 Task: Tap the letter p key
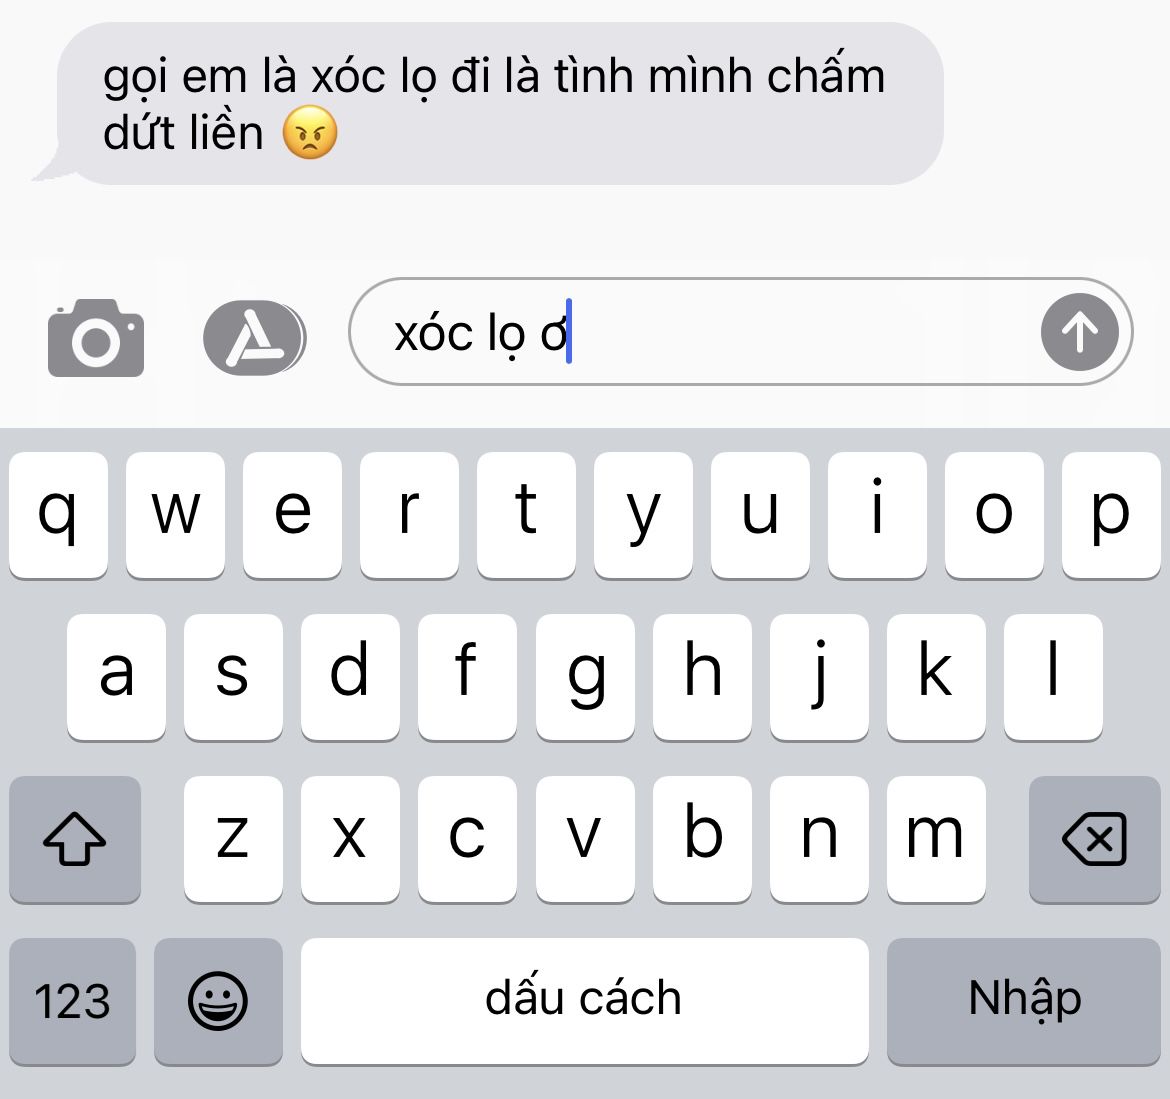pyautogui.click(x=1111, y=515)
